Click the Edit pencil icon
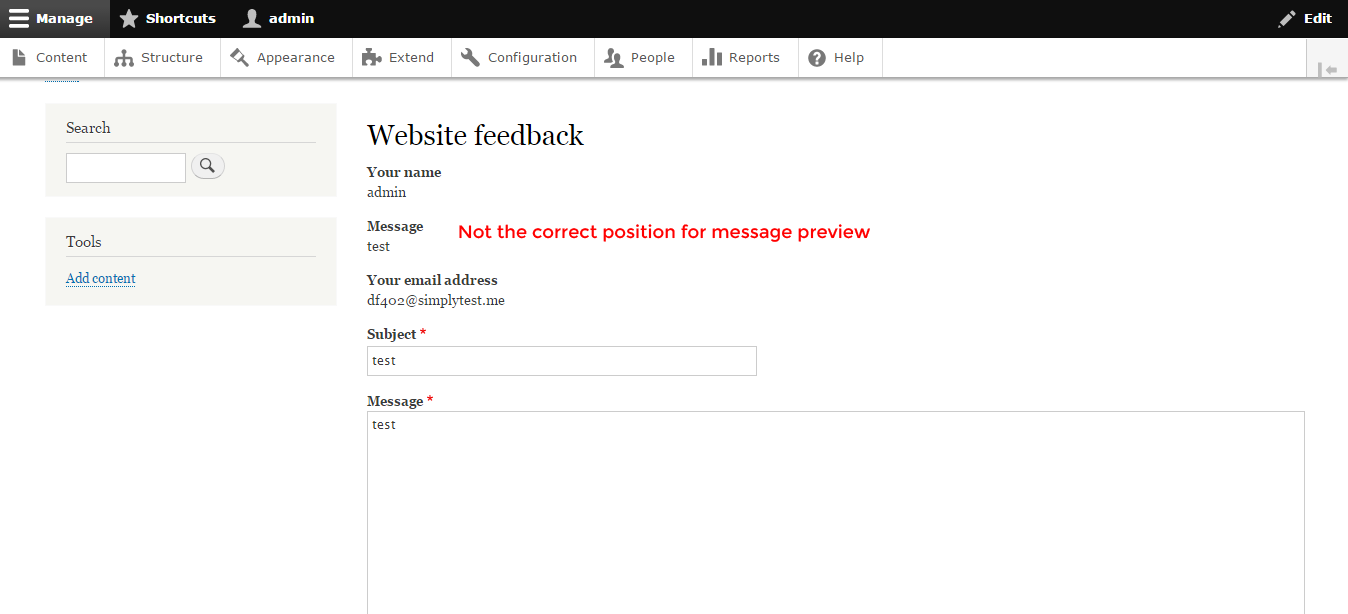This screenshot has height=614, width=1348. (x=1287, y=18)
